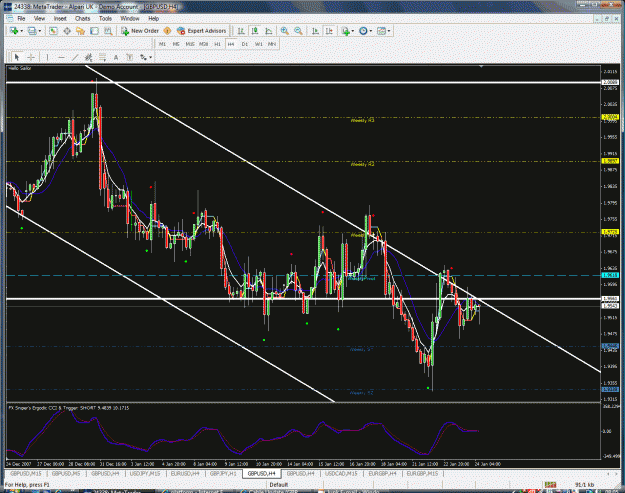
Task: Select the Text (A) drawing tool
Action: click(116, 57)
